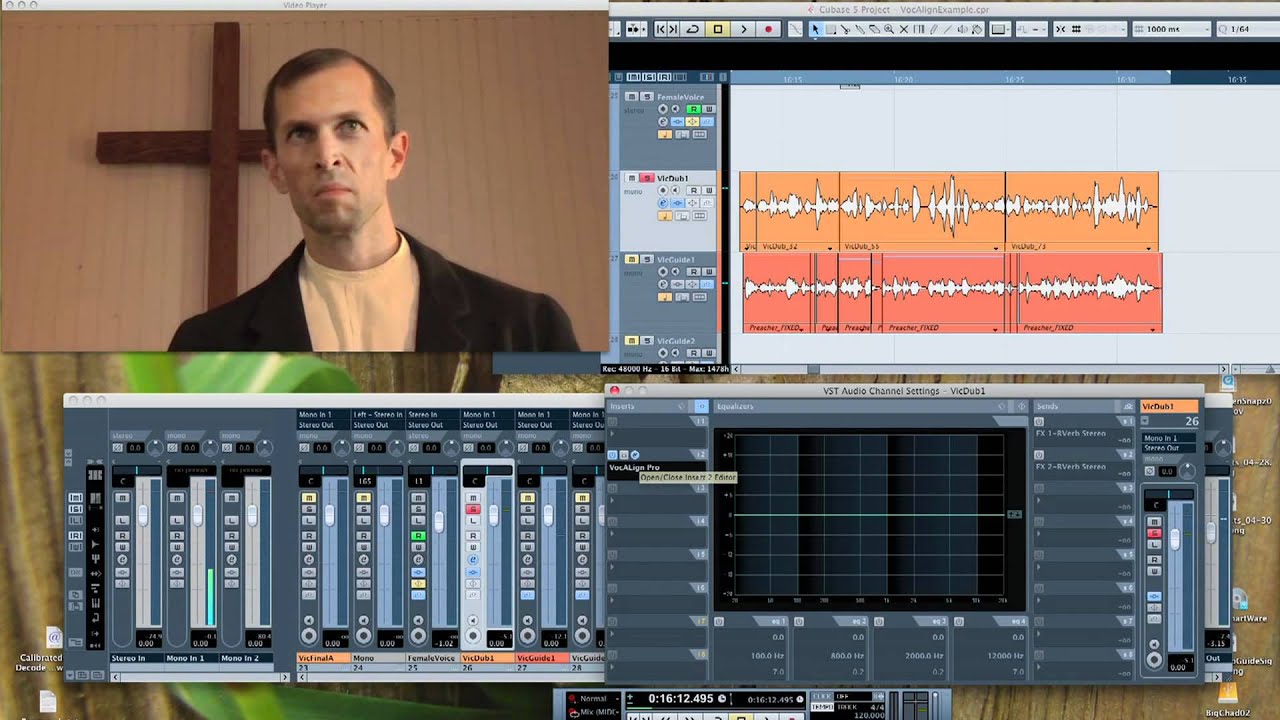The image size is (1280, 720).
Task: Deactivate all solos in mixer common panel
Action: tap(76, 509)
